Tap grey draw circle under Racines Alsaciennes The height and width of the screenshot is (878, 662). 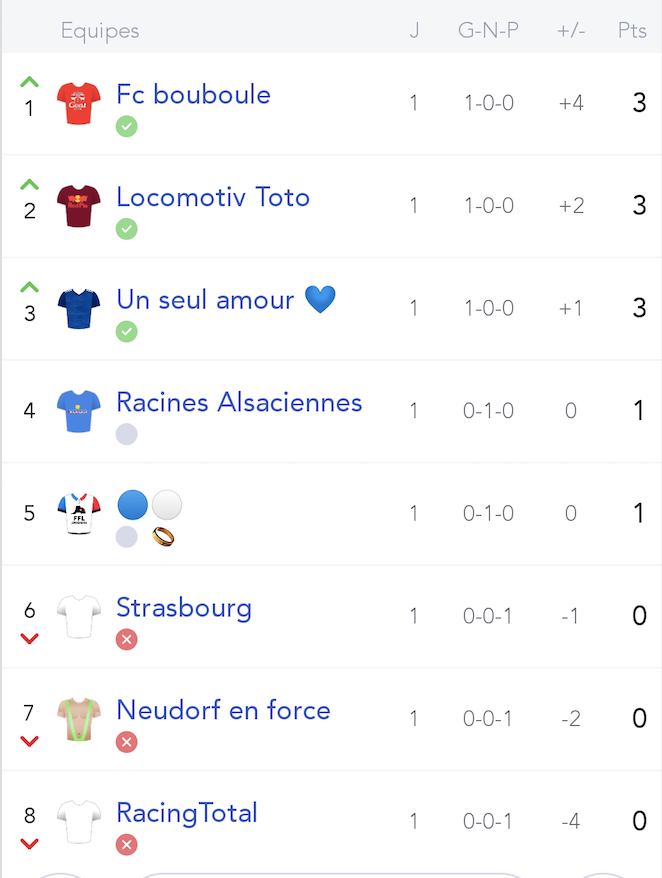pos(127,435)
